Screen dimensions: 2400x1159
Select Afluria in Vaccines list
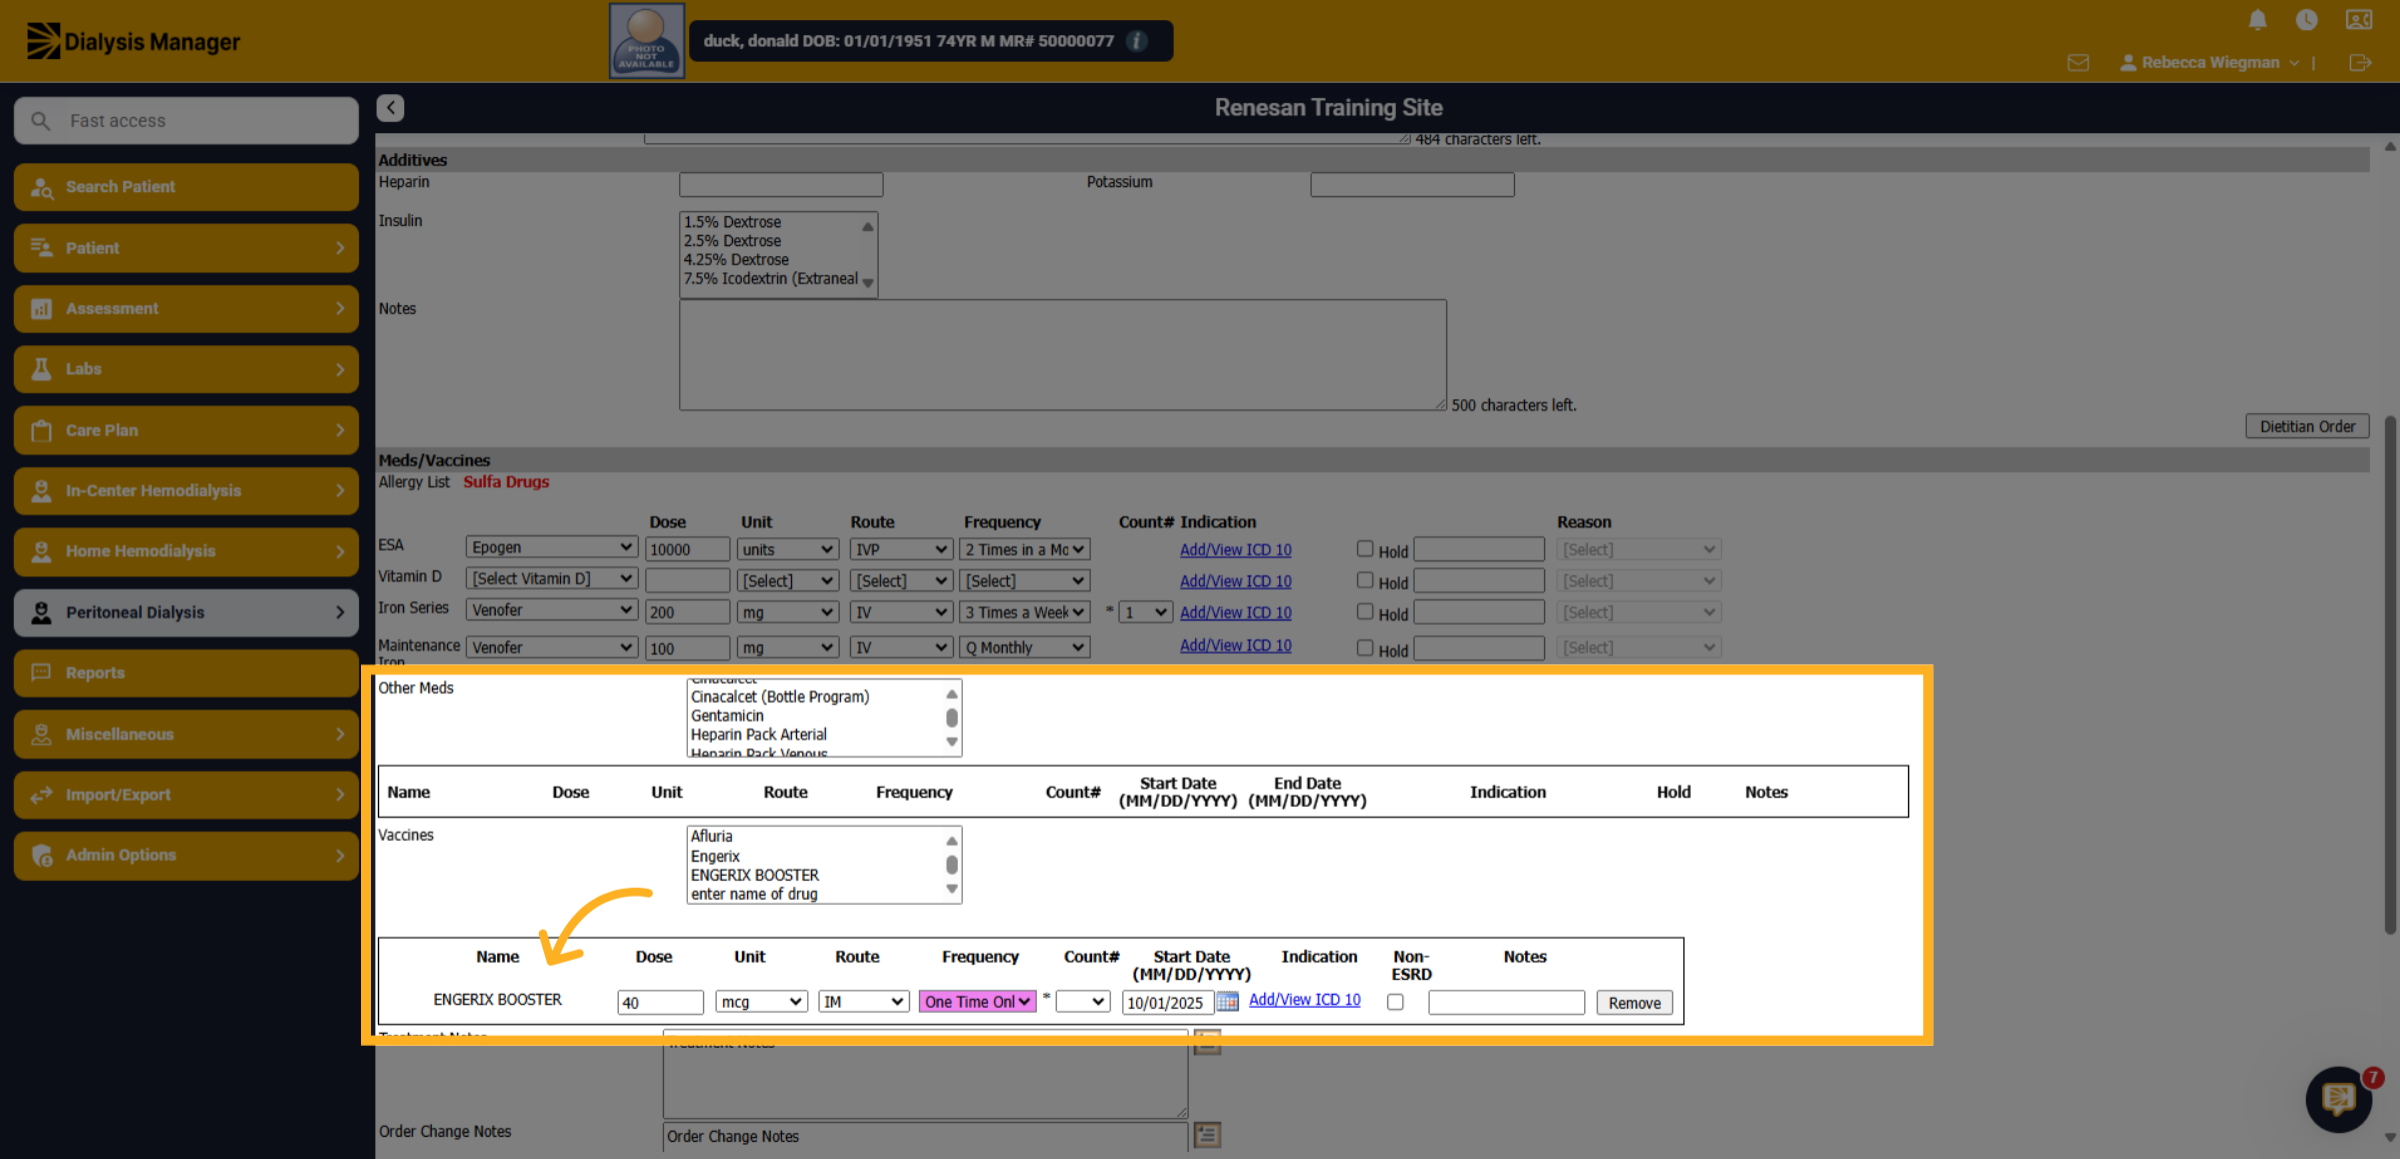(x=711, y=836)
